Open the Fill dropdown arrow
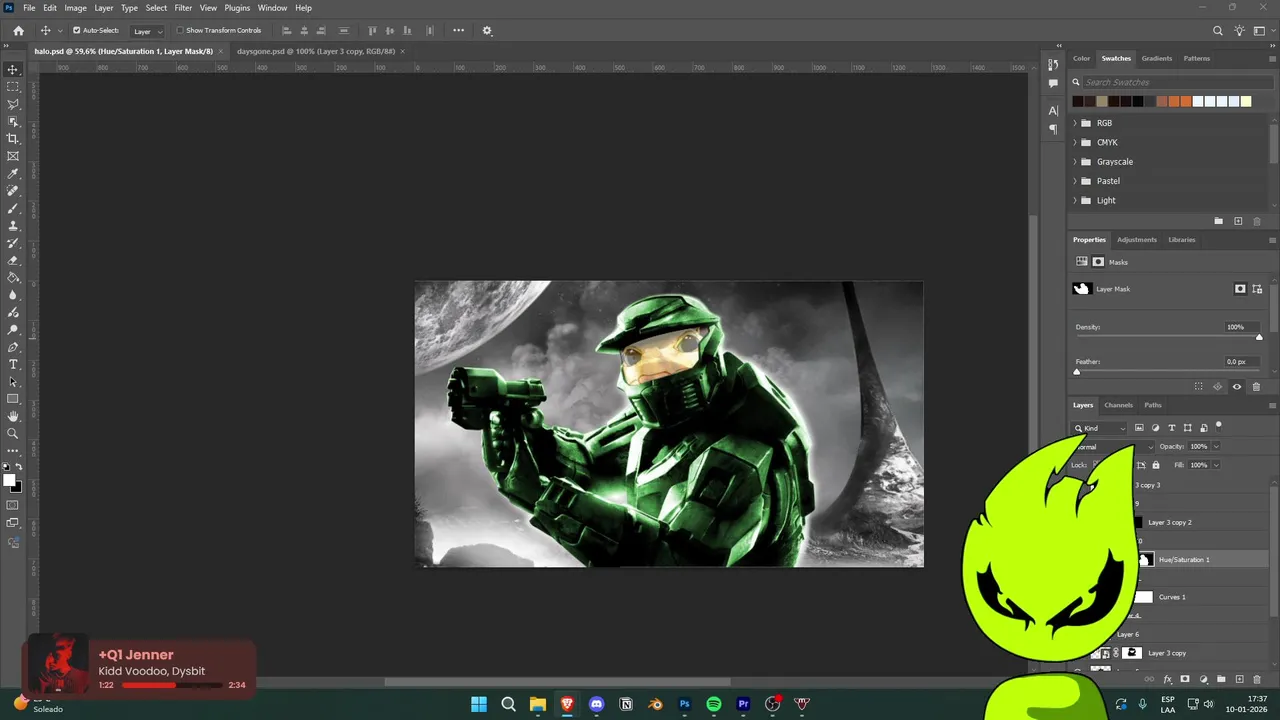1280x720 pixels. [x=1216, y=465]
